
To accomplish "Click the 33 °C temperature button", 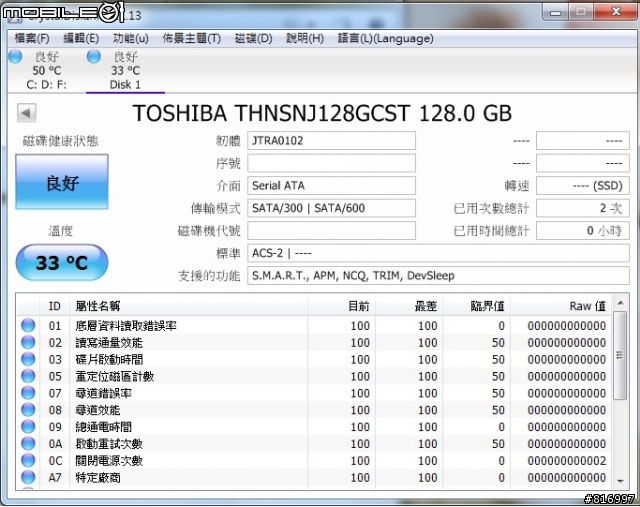I will click(x=62, y=262).
